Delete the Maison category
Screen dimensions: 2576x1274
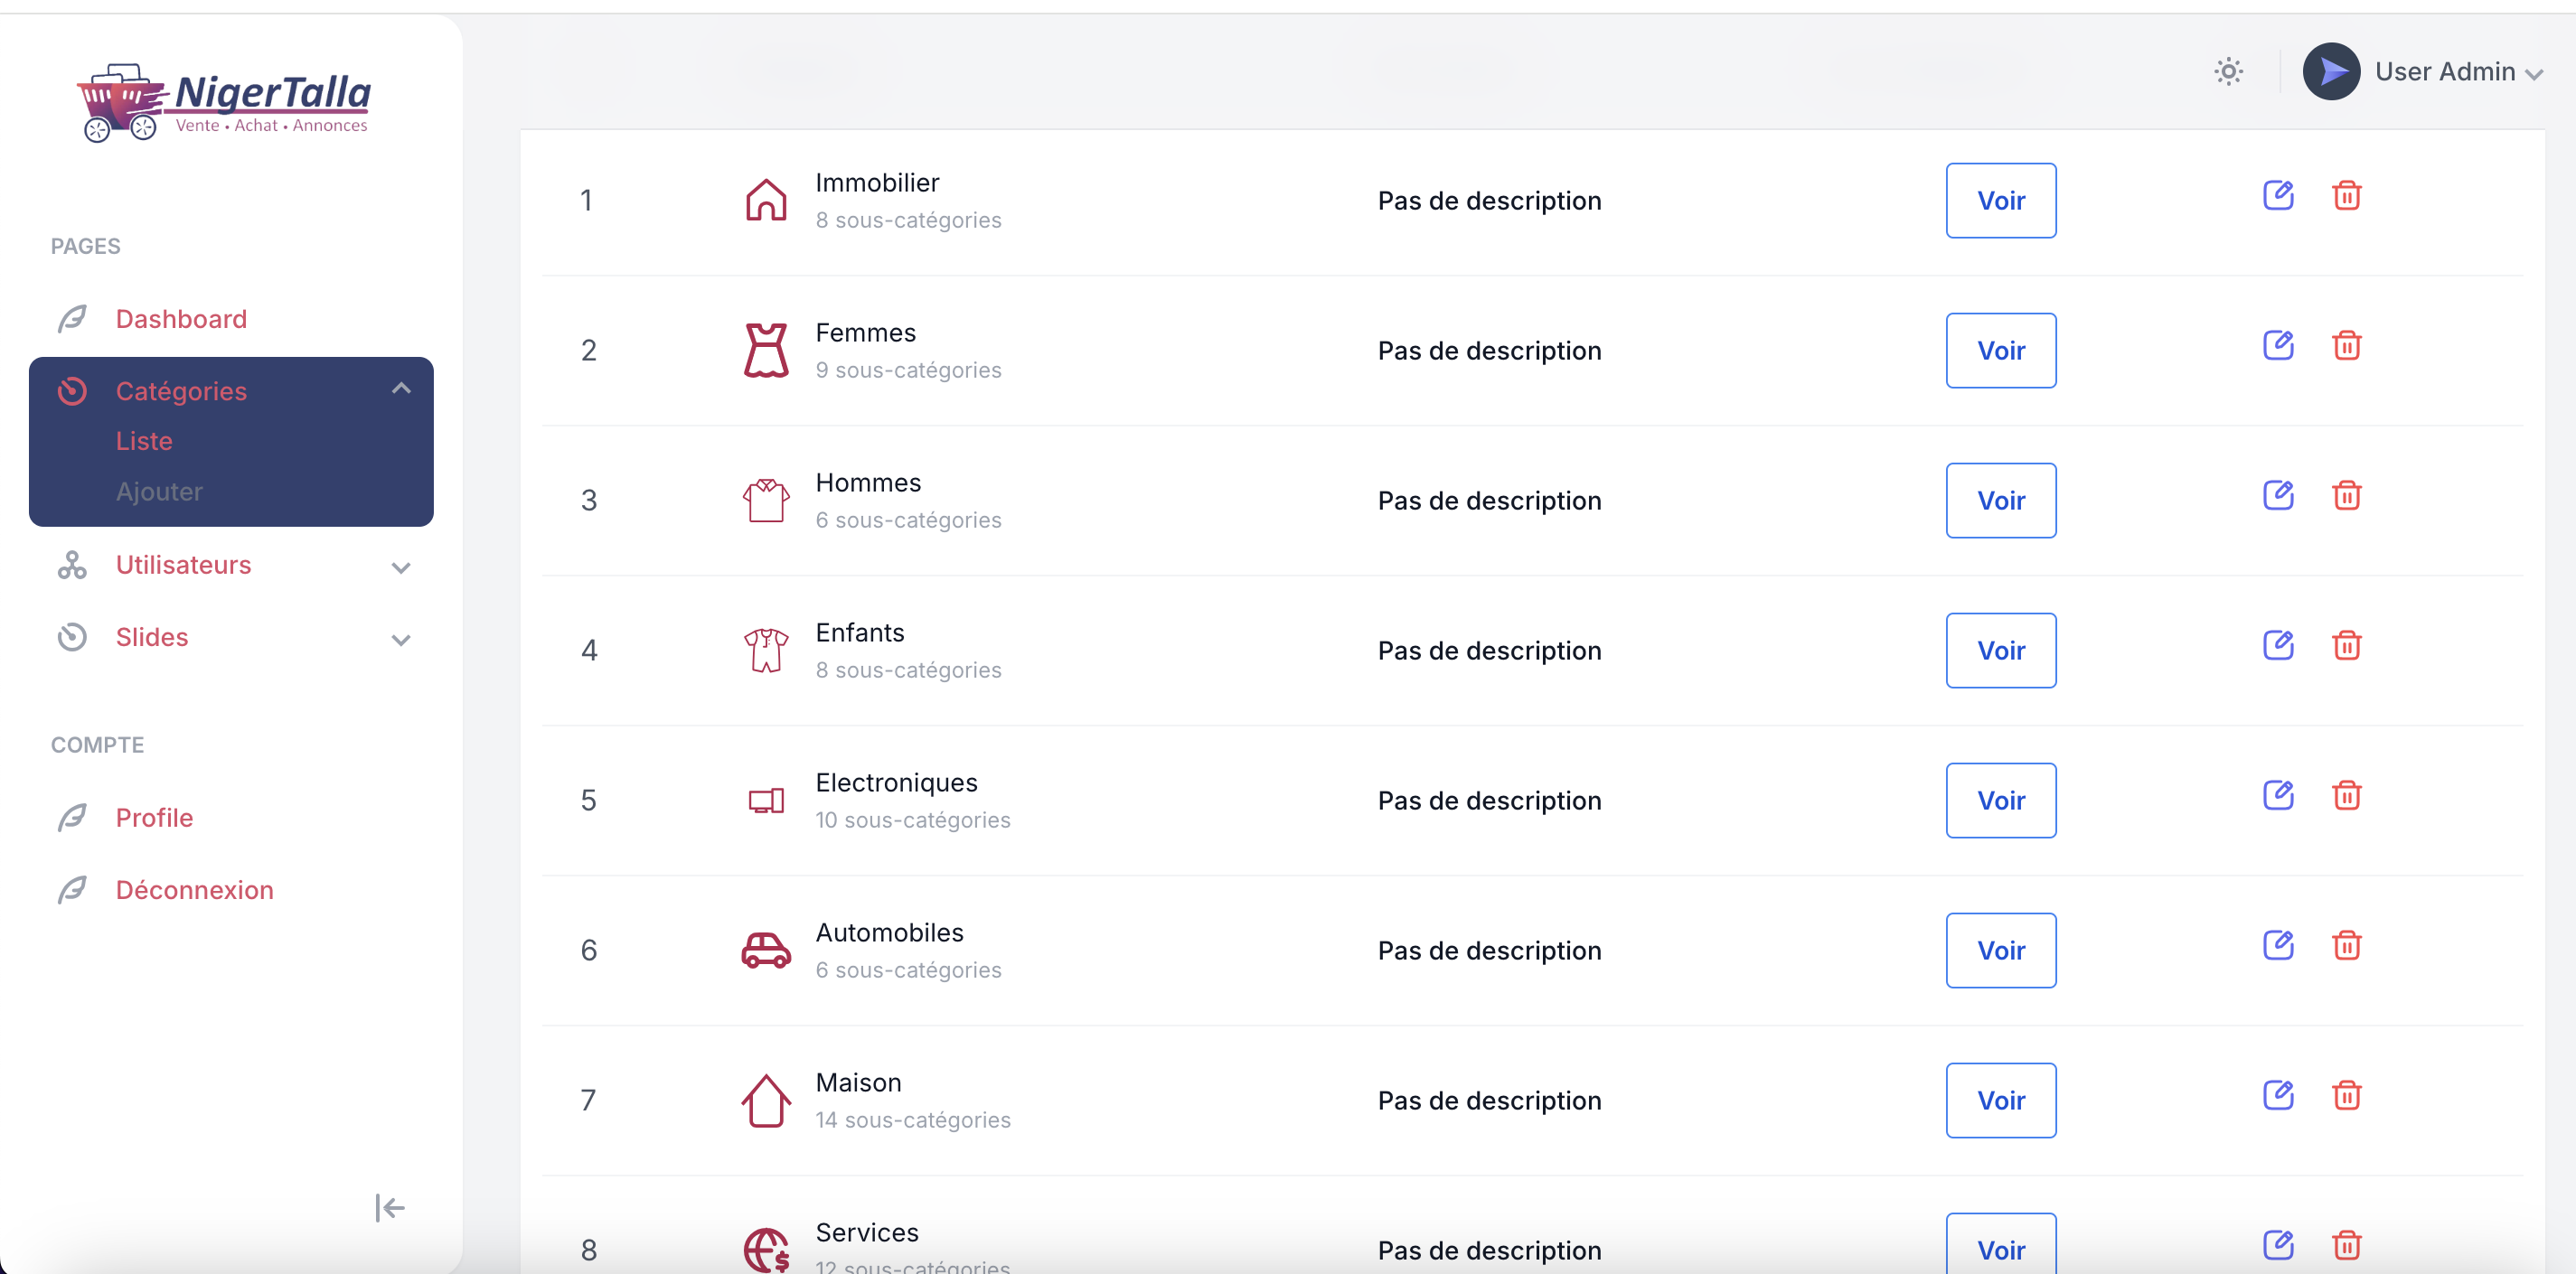2346,1095
